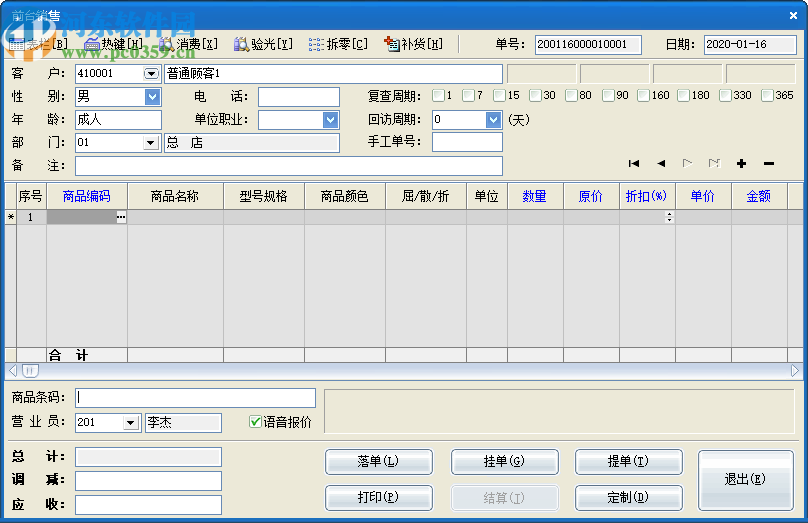This screenshot has height=523, width=808.
Task: Check the 30 day review checkbox
Action: (x=535, y=95)
